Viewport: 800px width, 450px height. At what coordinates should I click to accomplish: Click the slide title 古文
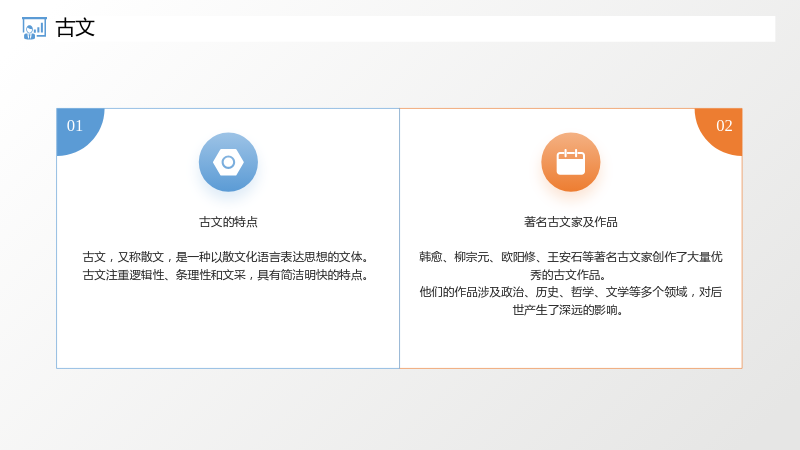[75, 28]
